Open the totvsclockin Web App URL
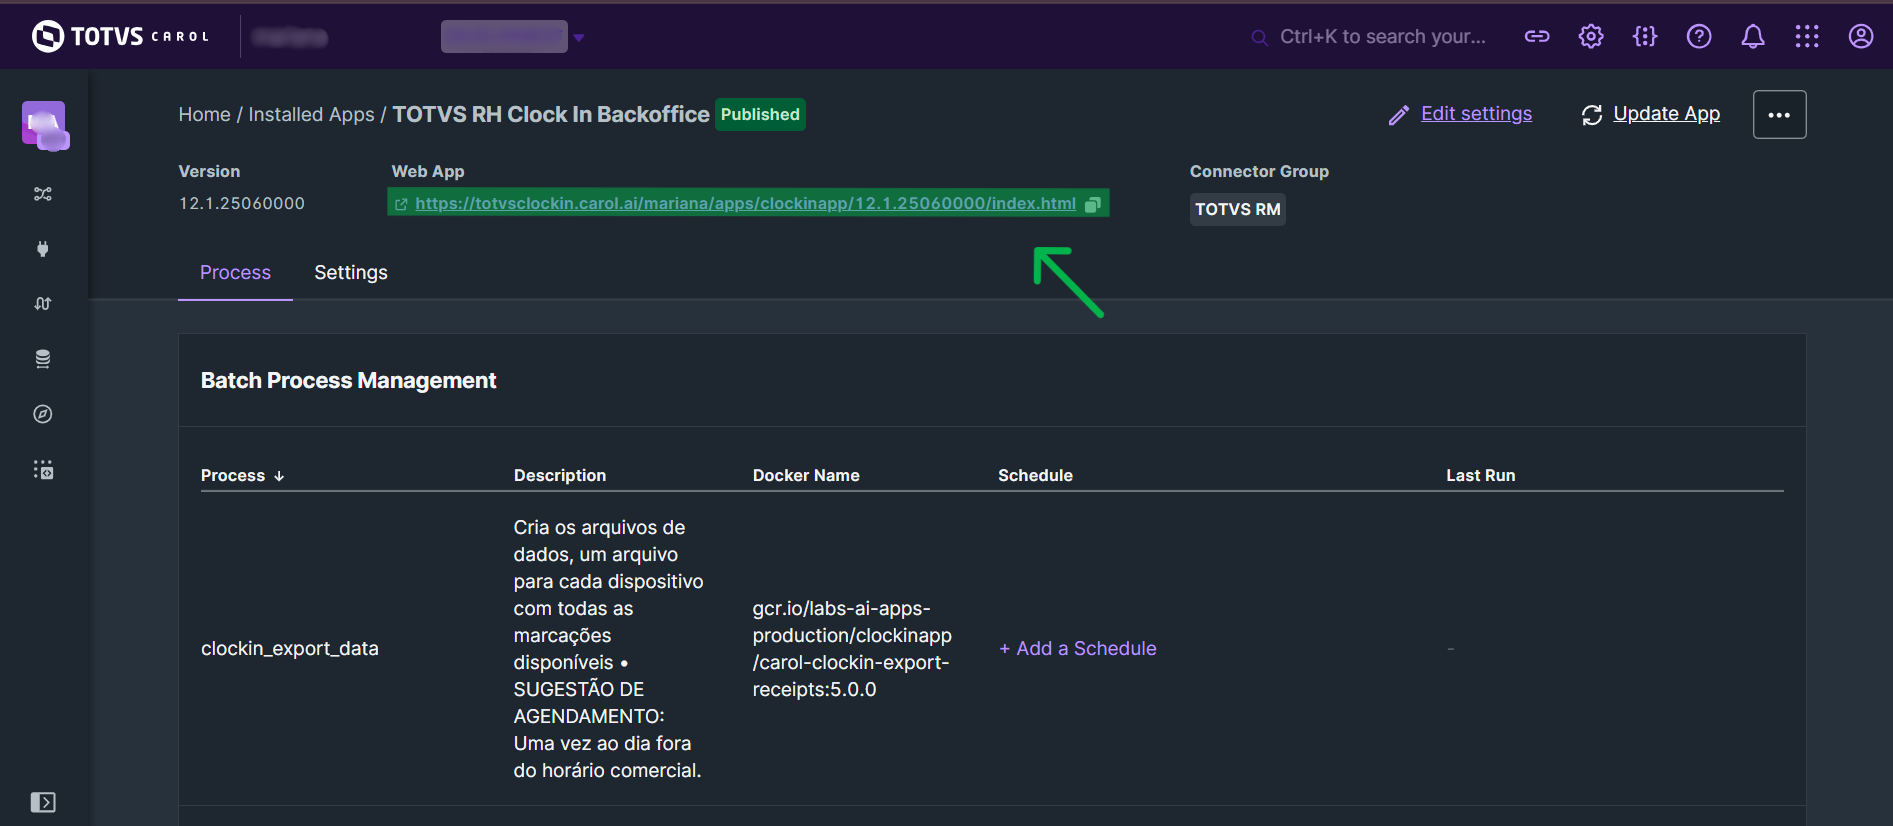1893x826 pixels. [x=746, y=204]
